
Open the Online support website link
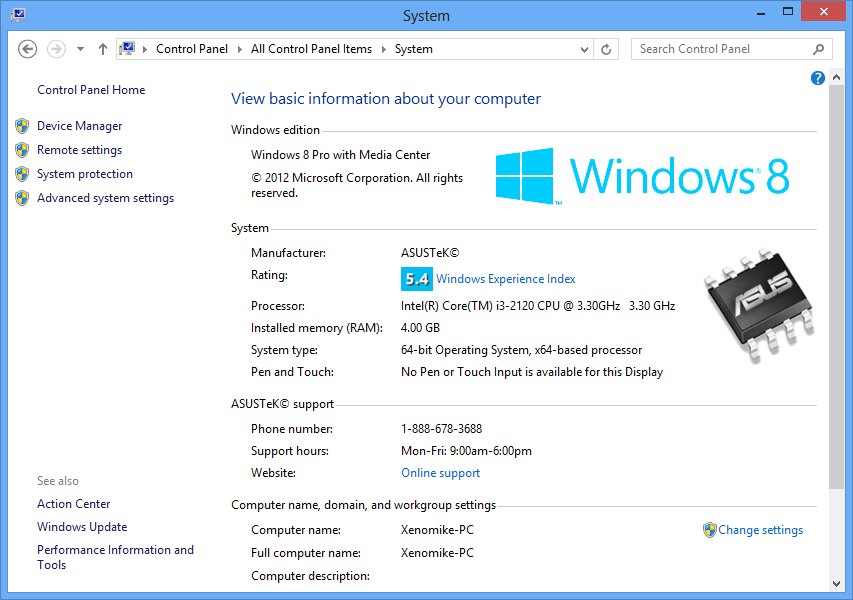[441, 473]
